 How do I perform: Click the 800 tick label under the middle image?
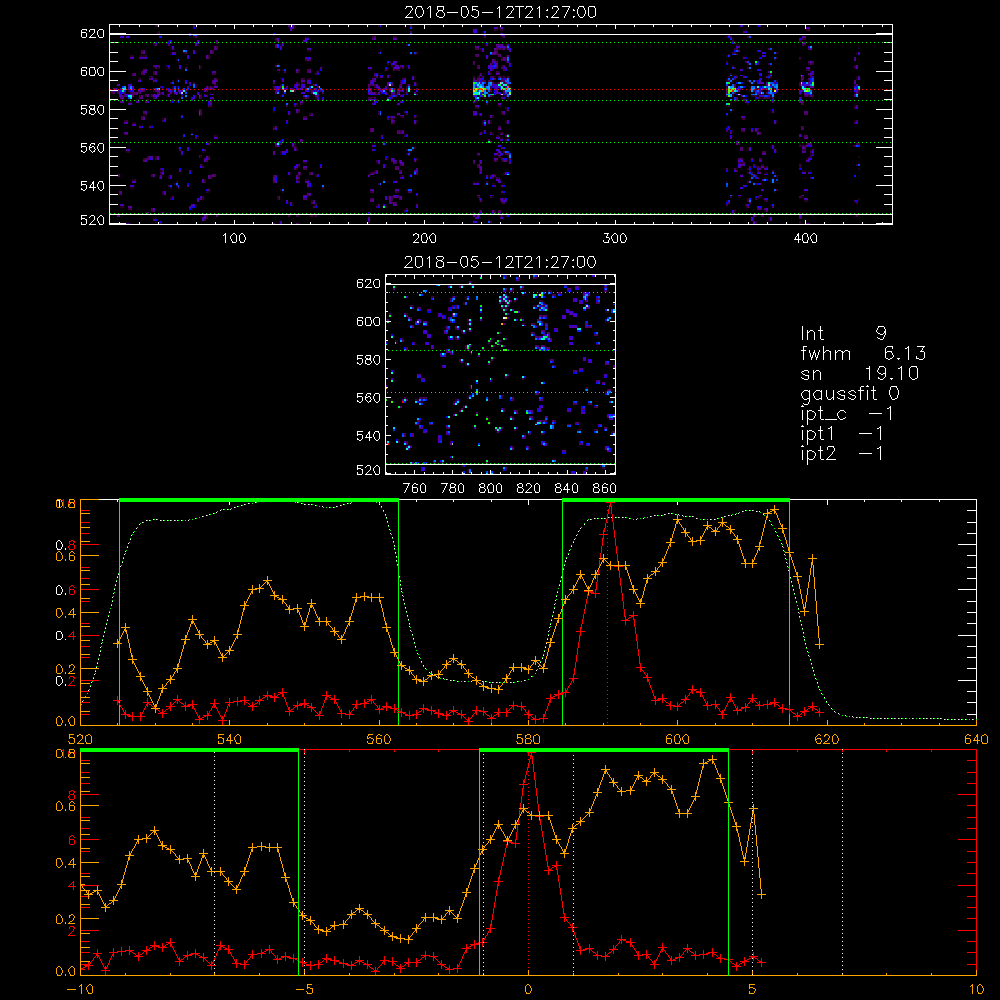490,489
